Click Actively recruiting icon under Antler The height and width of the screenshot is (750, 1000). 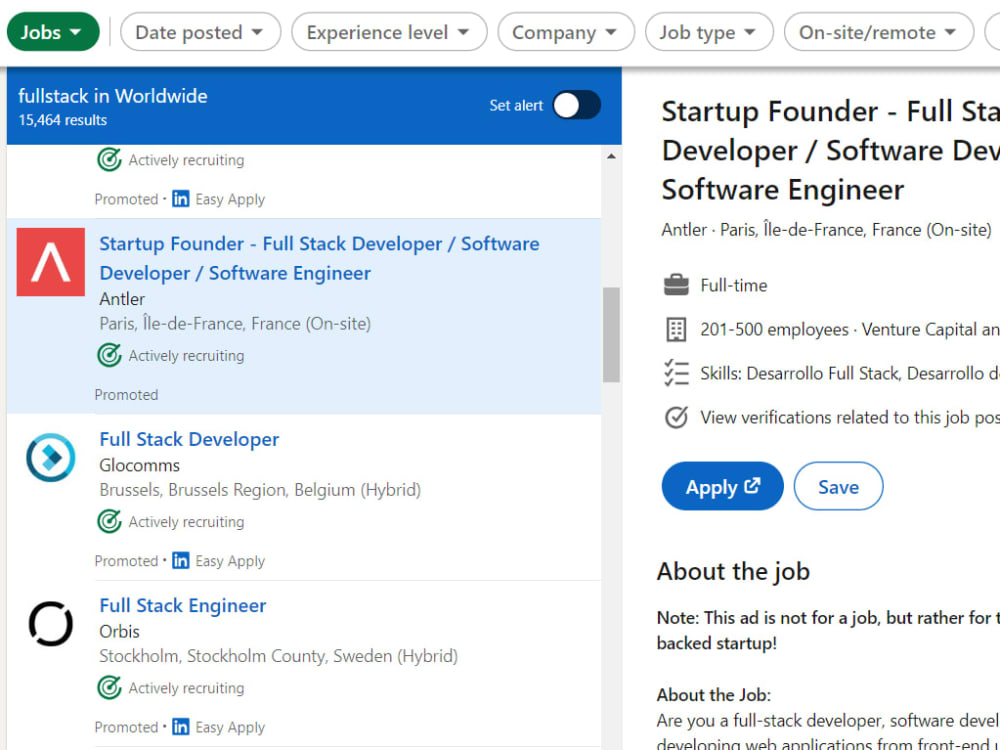point(109,355)
